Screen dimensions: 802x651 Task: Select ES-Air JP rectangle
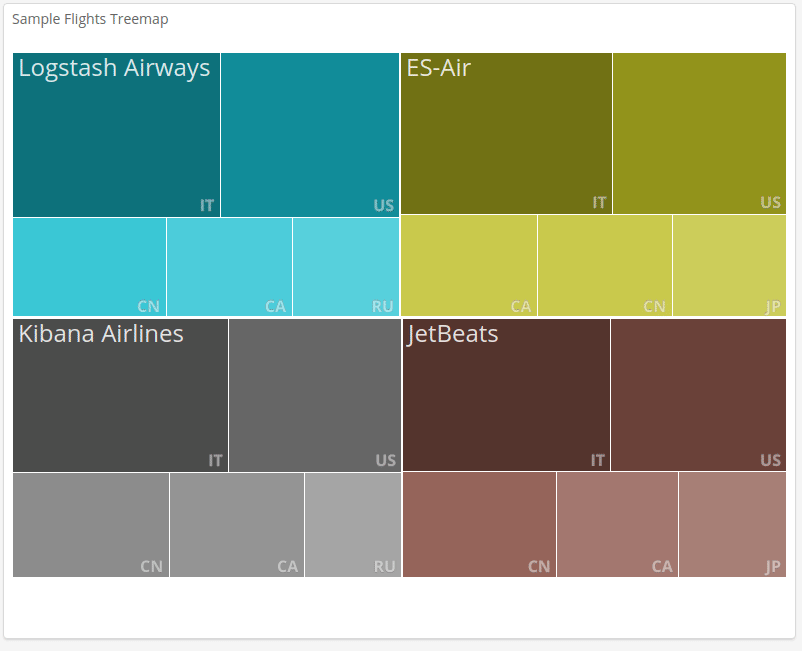(x=729, y=265)
